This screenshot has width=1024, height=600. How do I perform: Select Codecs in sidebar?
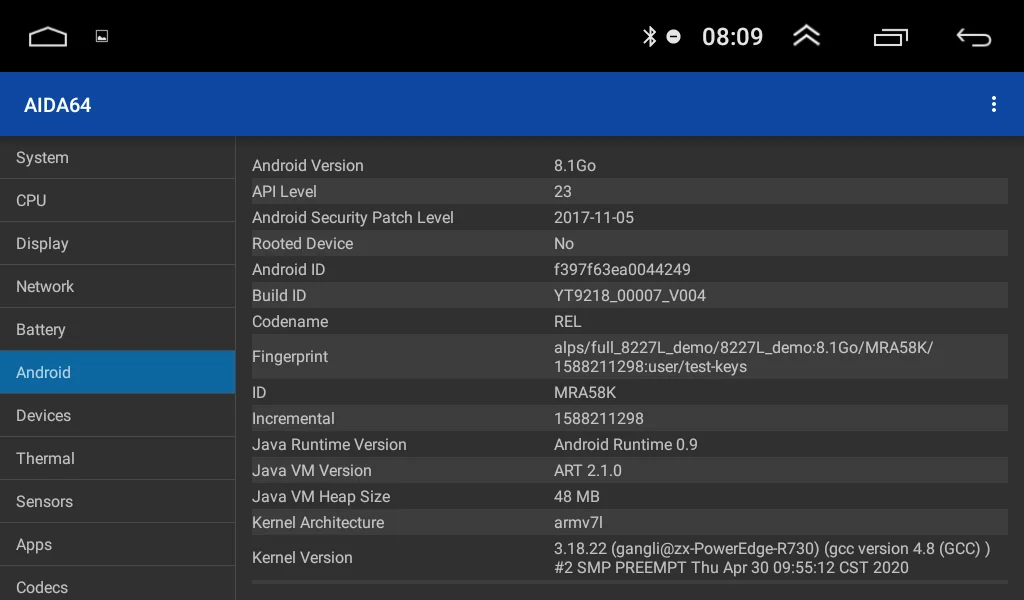pyautogui.click(x=118, y=586)
